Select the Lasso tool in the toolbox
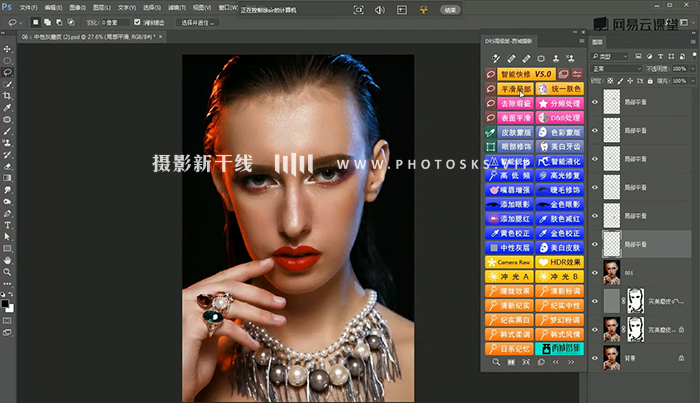700x403 pixels. 7,72
